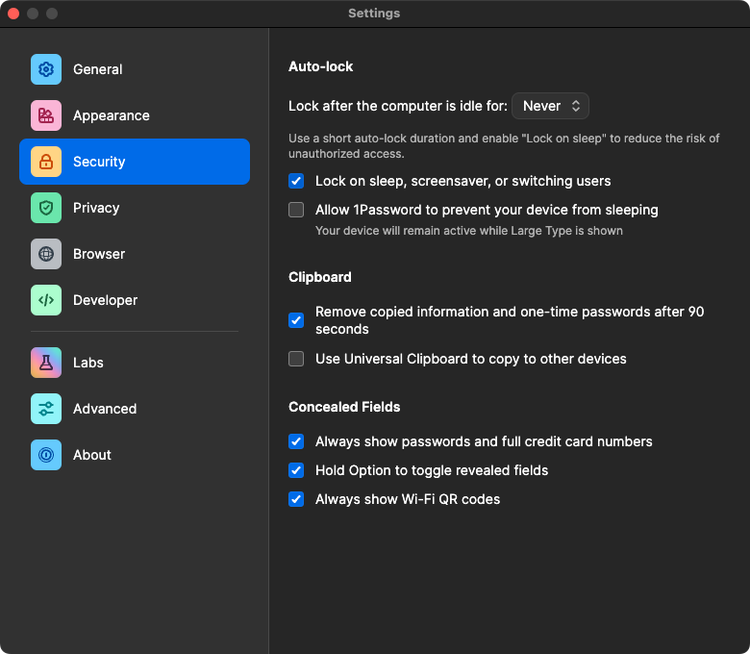750x654 pixels.
Task: Enable Allow 1Password to prevent device sleeping
Action: [296, 210]
